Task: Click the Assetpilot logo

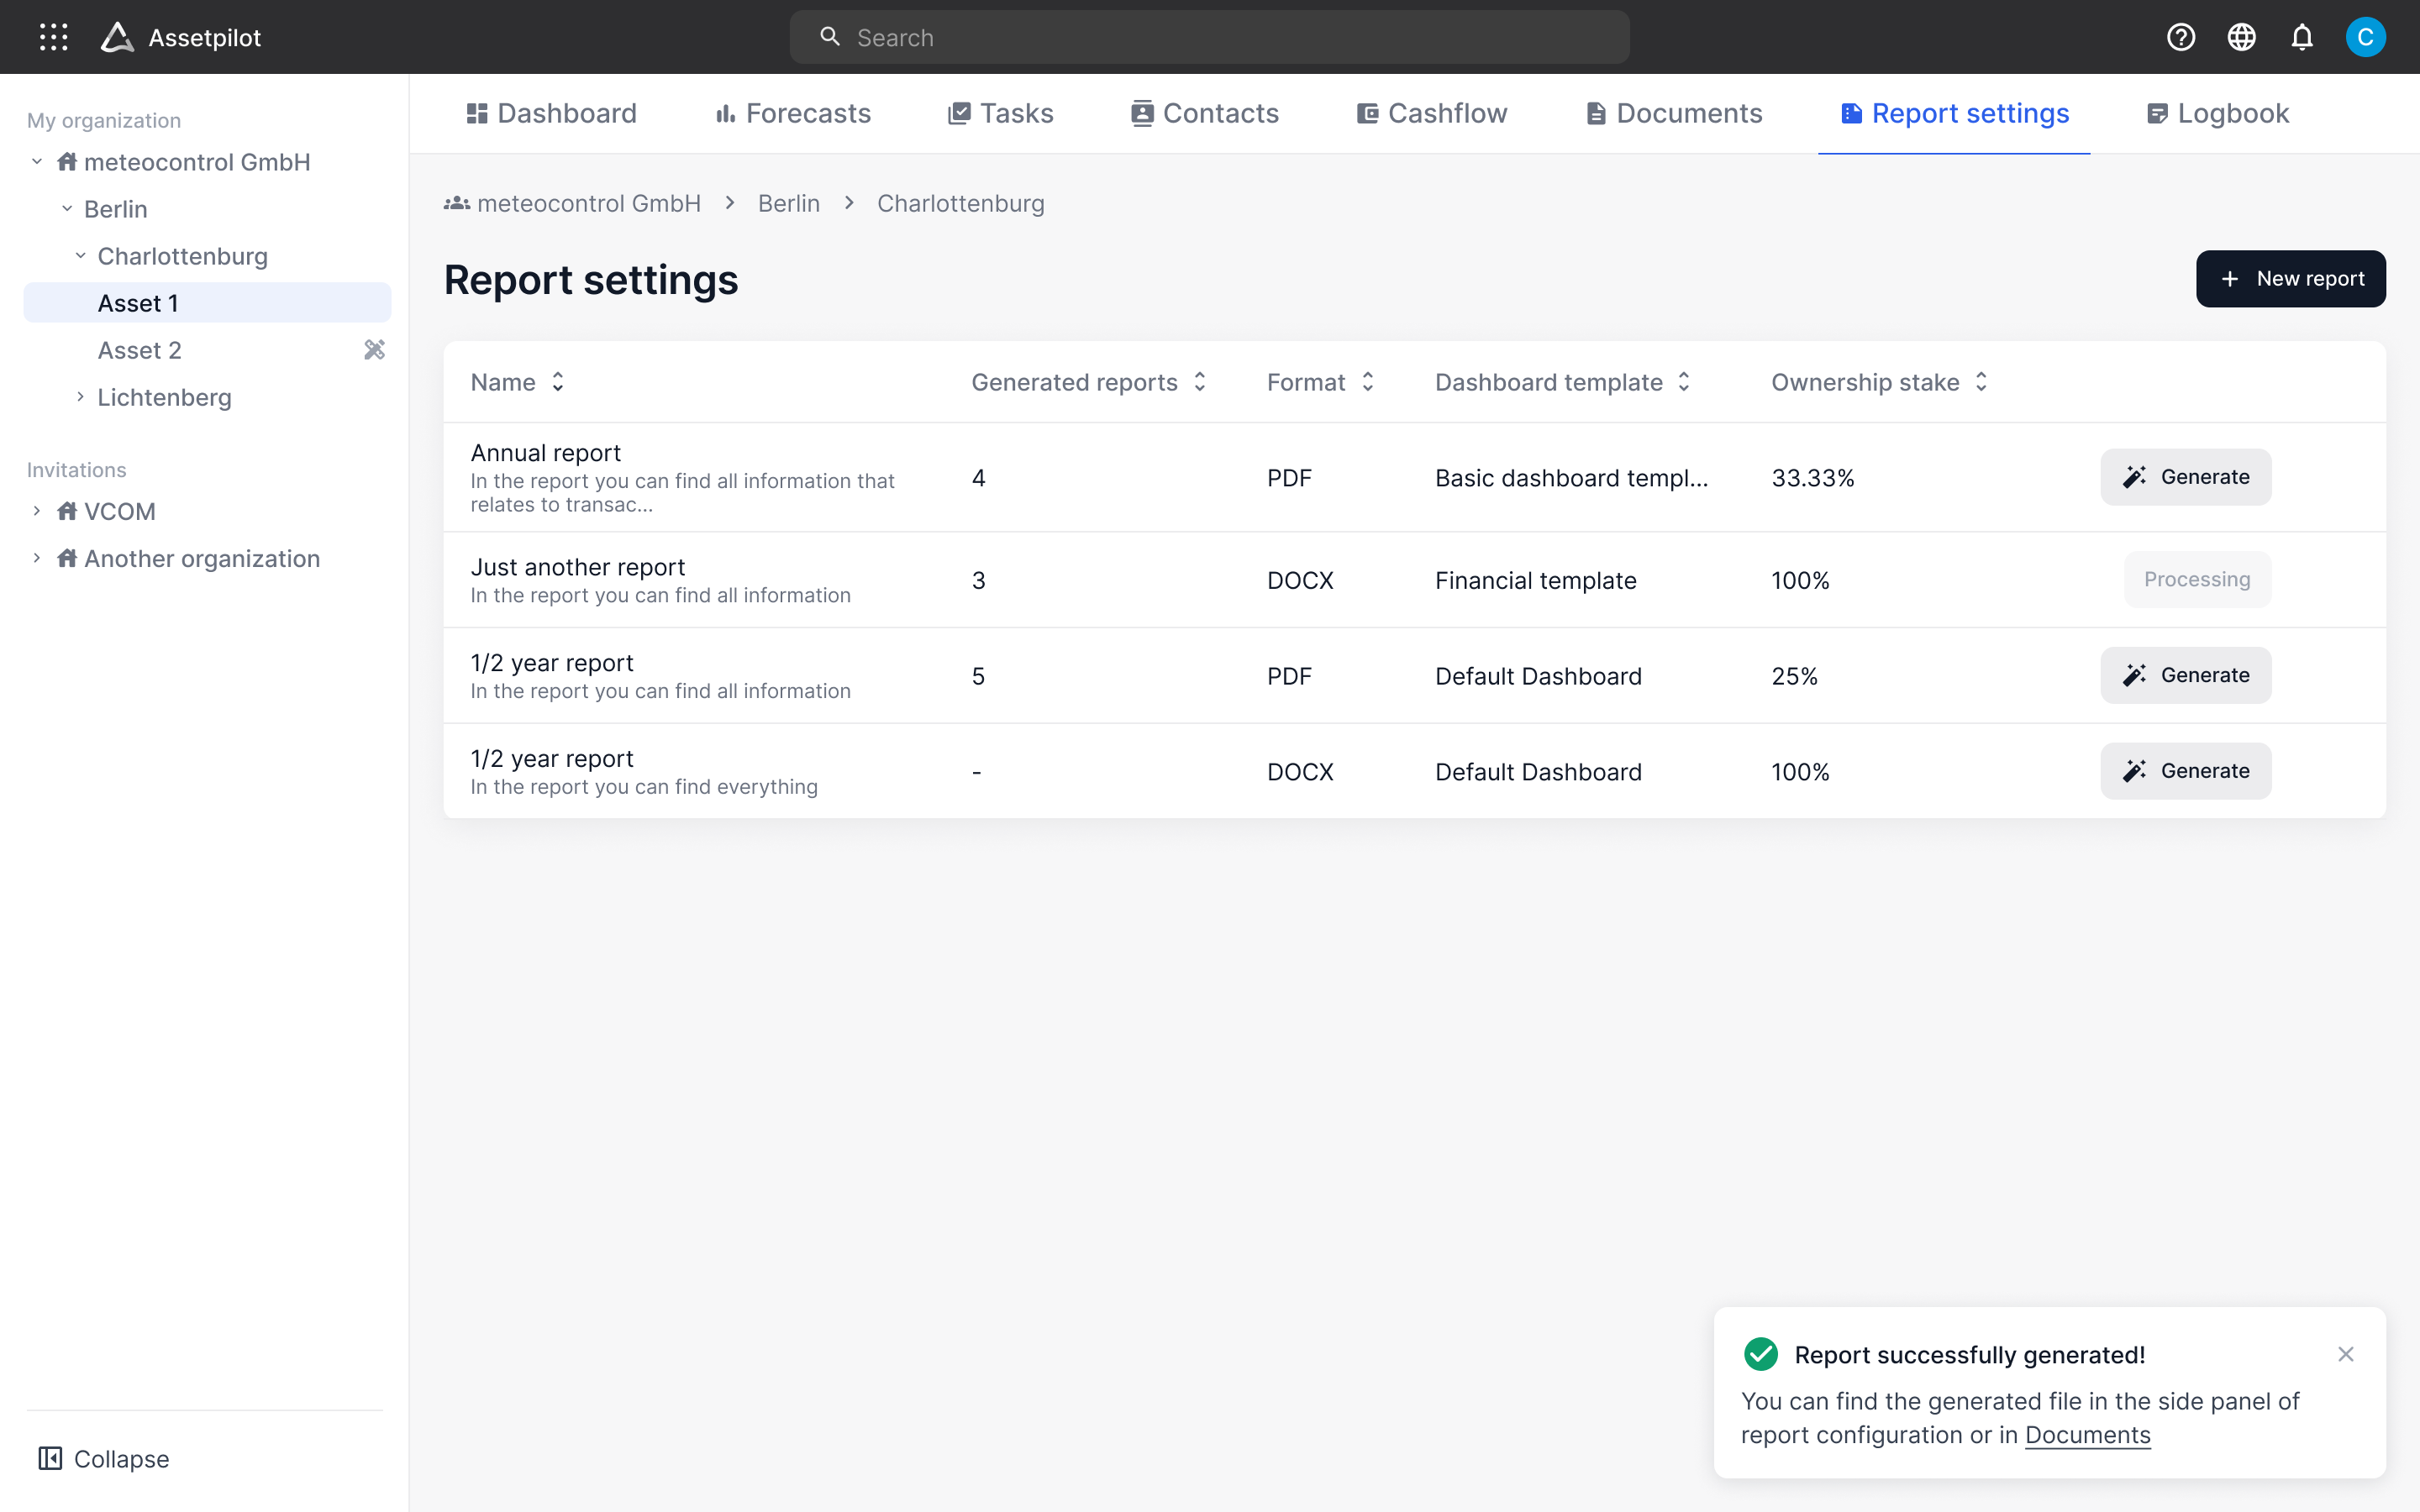Action: 118,37
